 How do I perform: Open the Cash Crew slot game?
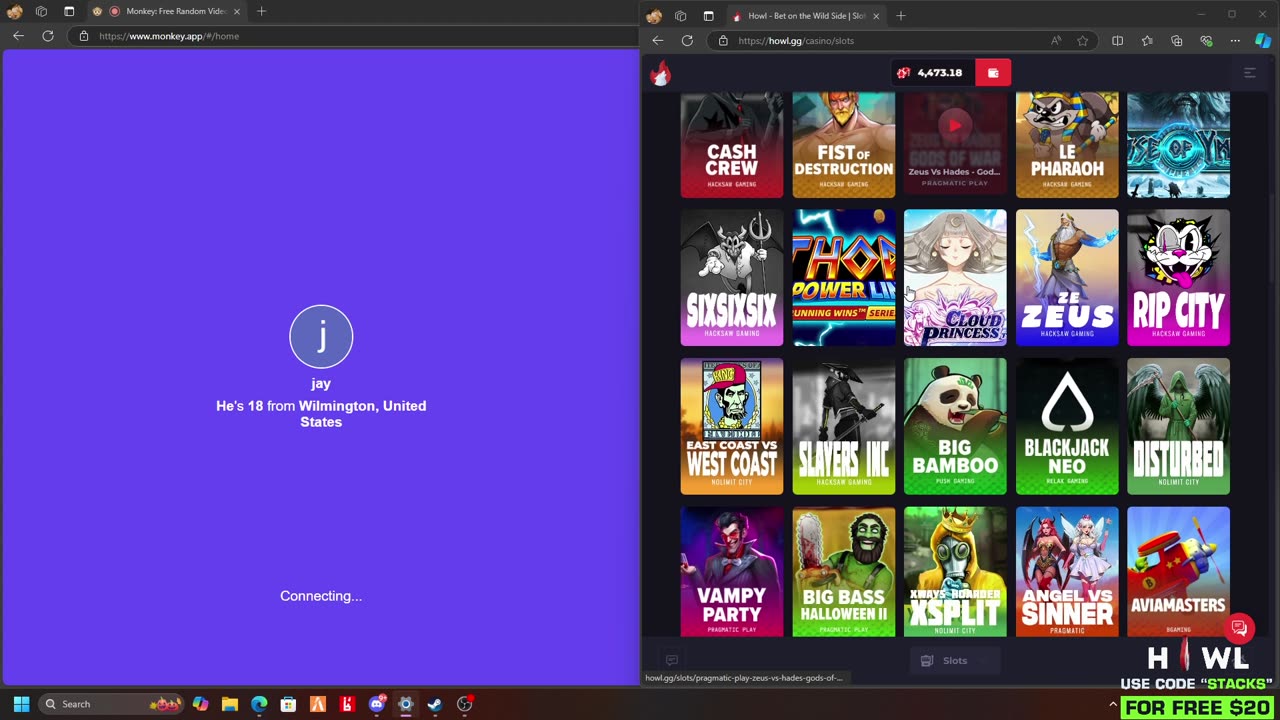point(732,145)
